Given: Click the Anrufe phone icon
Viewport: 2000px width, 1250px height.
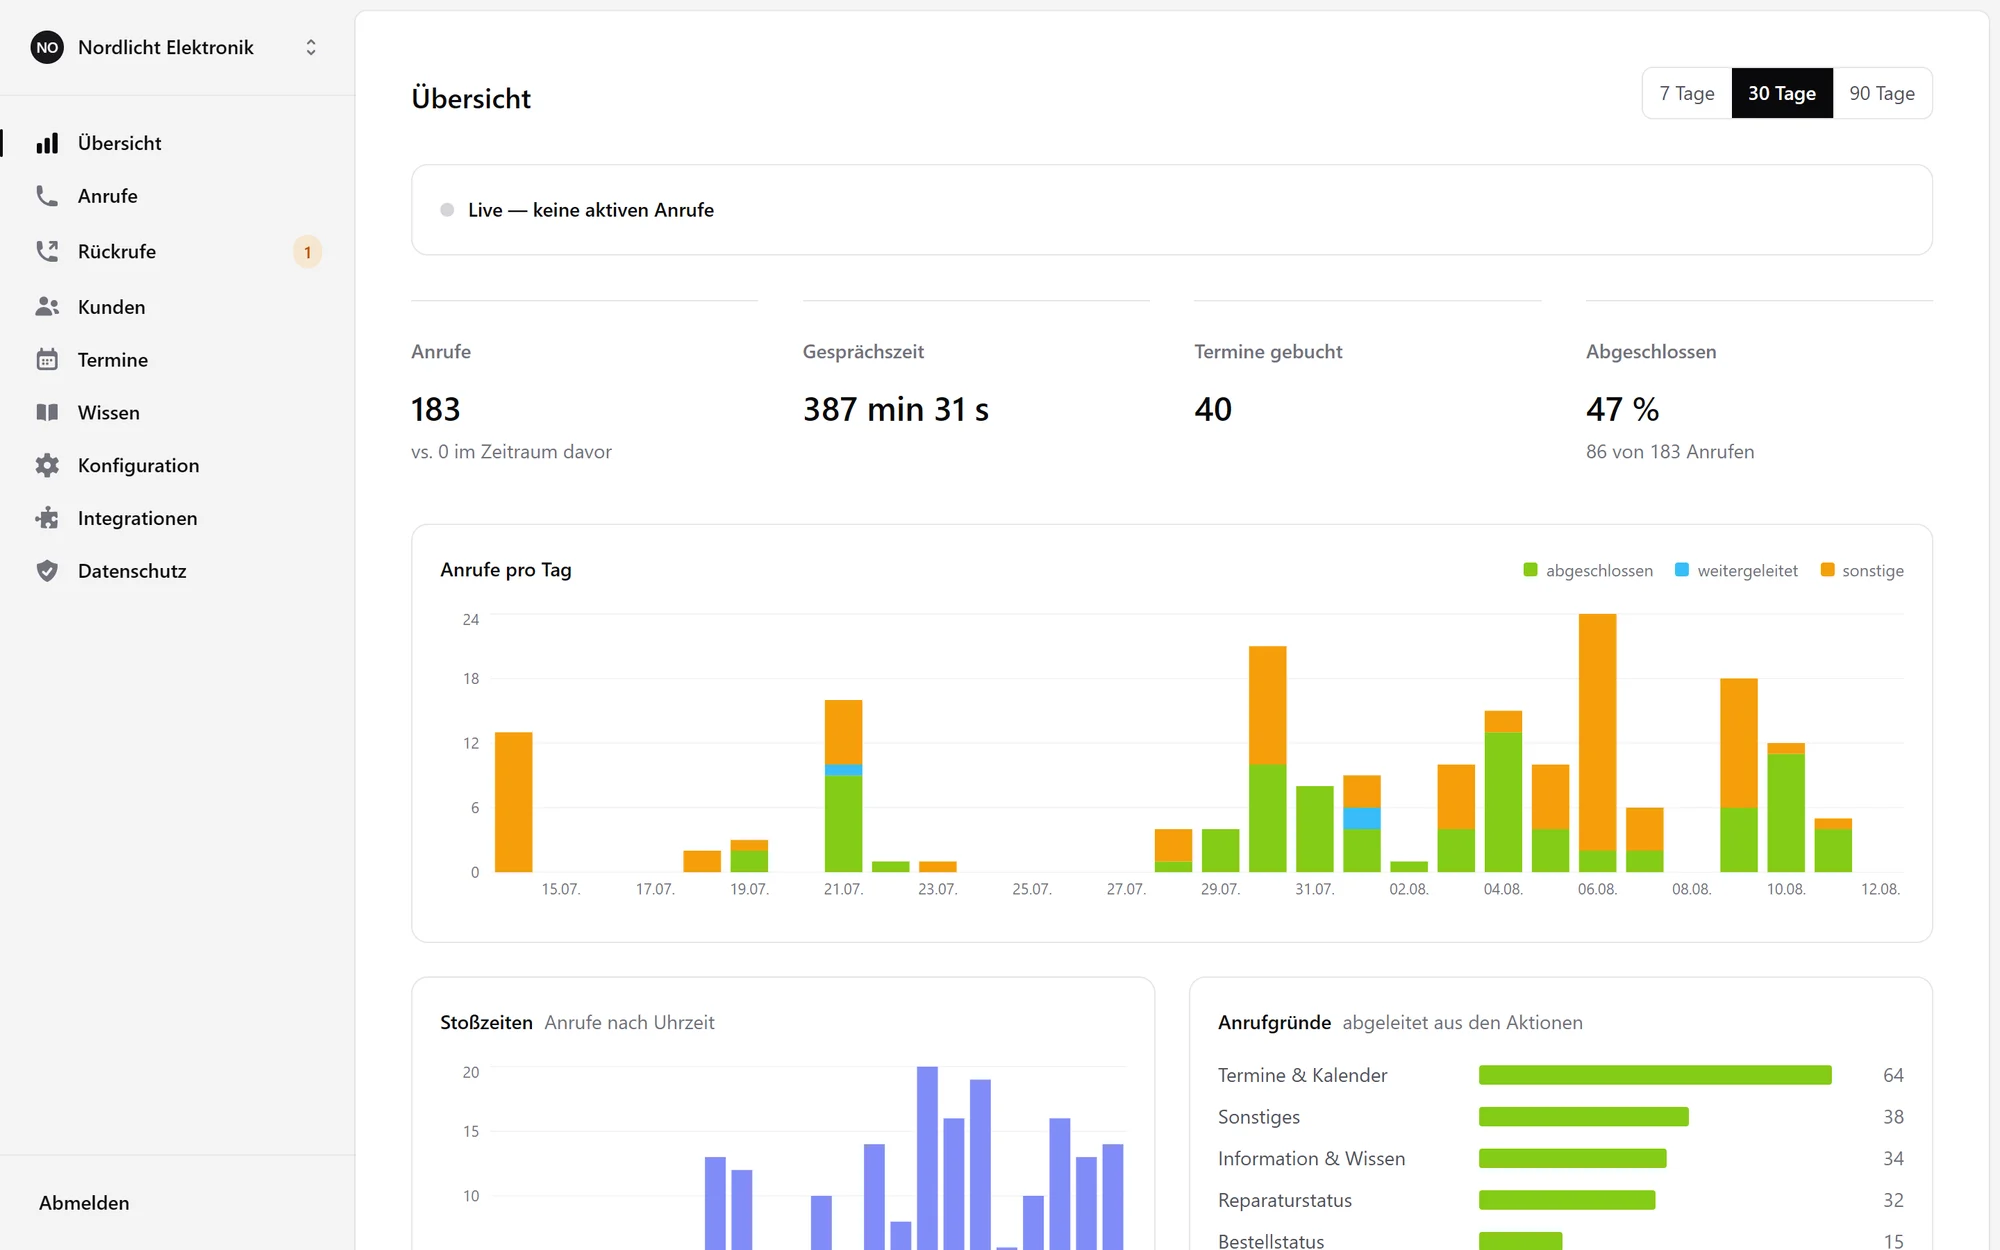Looking at the screenshot, I should (x=47, y=196).
